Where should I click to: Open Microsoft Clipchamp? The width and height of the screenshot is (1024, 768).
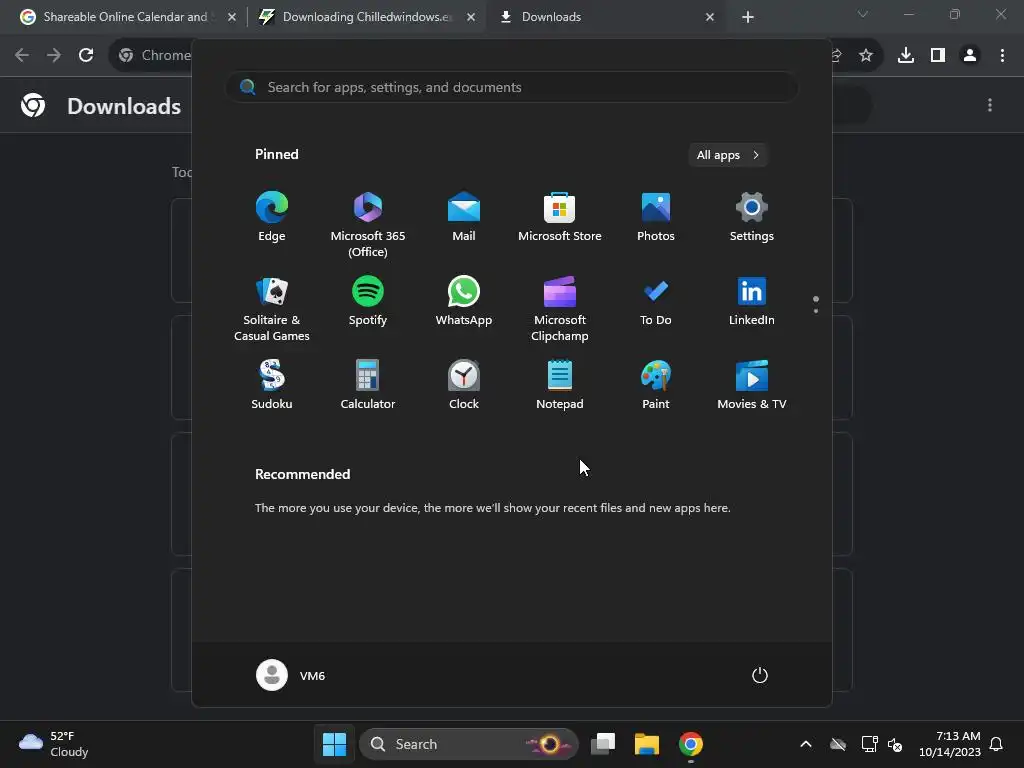click(x=560, y=309)
